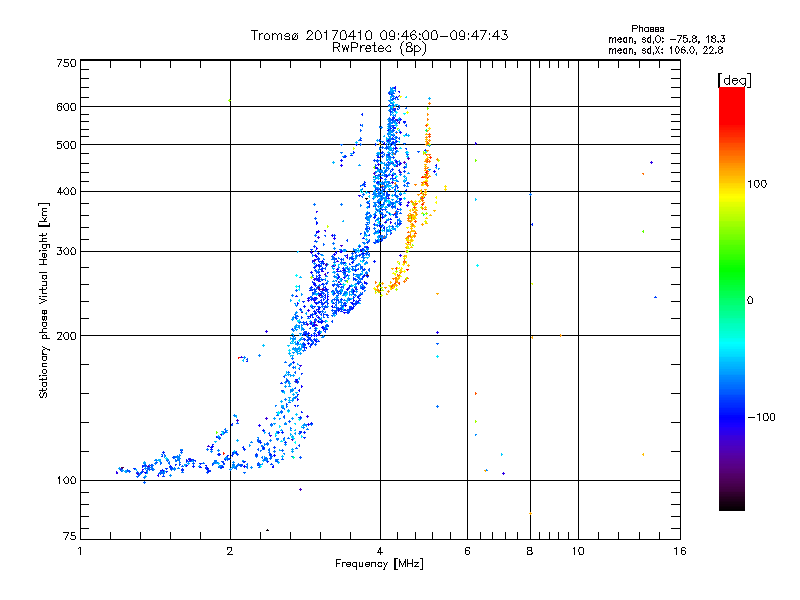Click y-axis tick label '600'
This screenshot has width=800, height=600.
click(x=66, y=107)
